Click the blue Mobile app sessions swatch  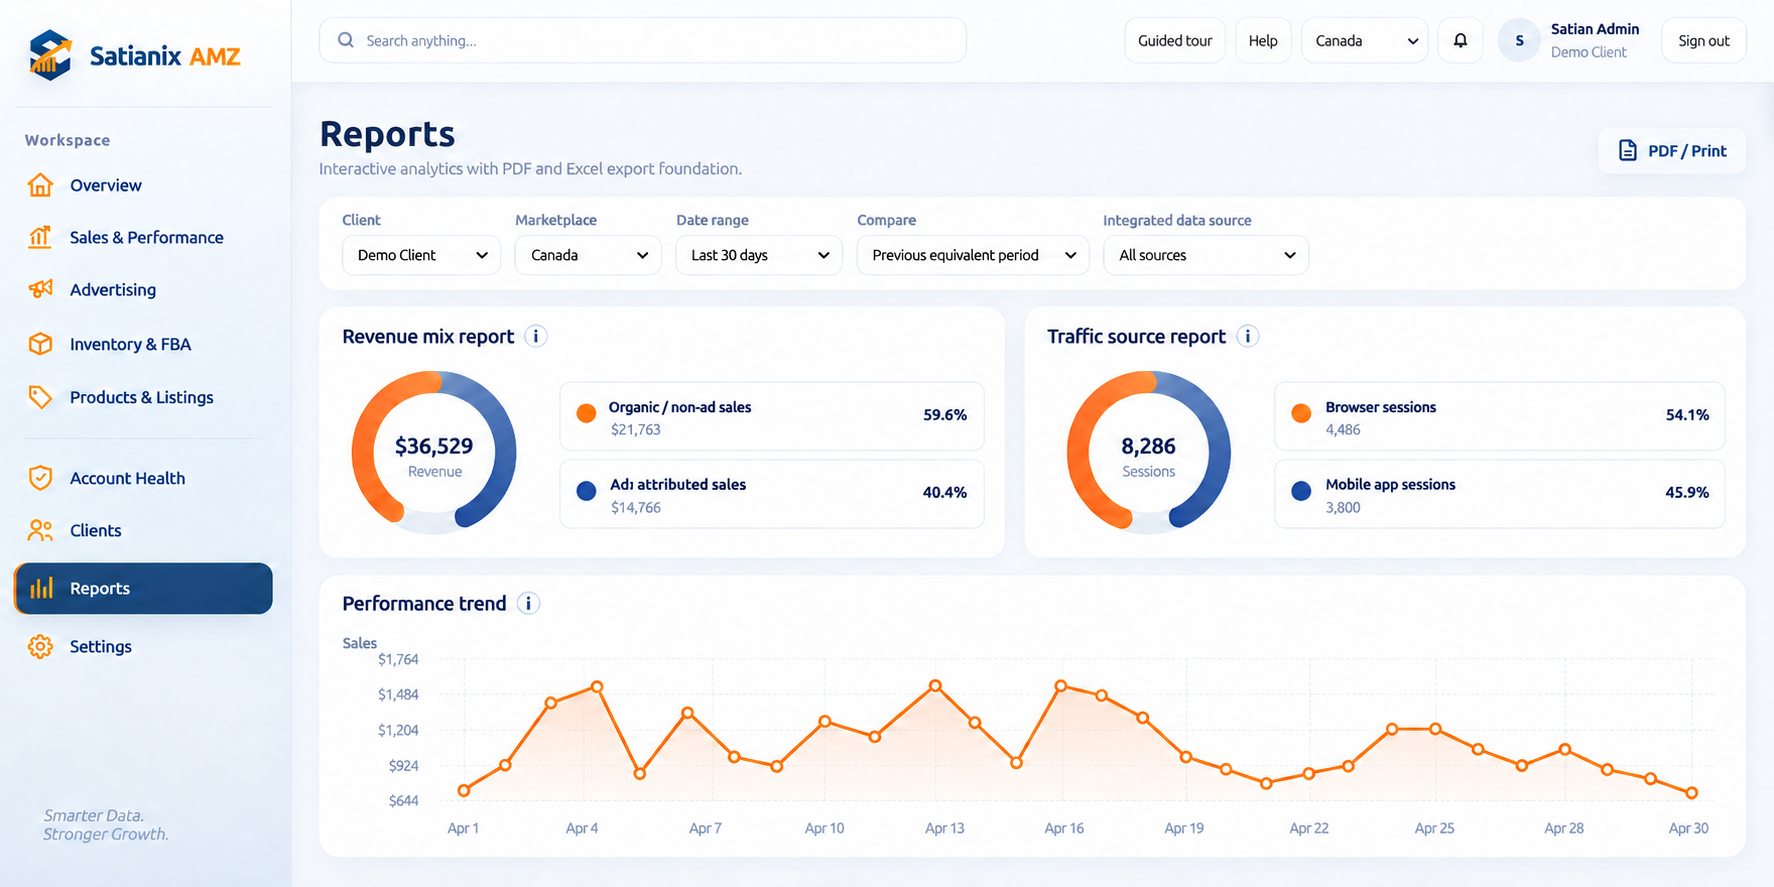tap(1301, 491)
